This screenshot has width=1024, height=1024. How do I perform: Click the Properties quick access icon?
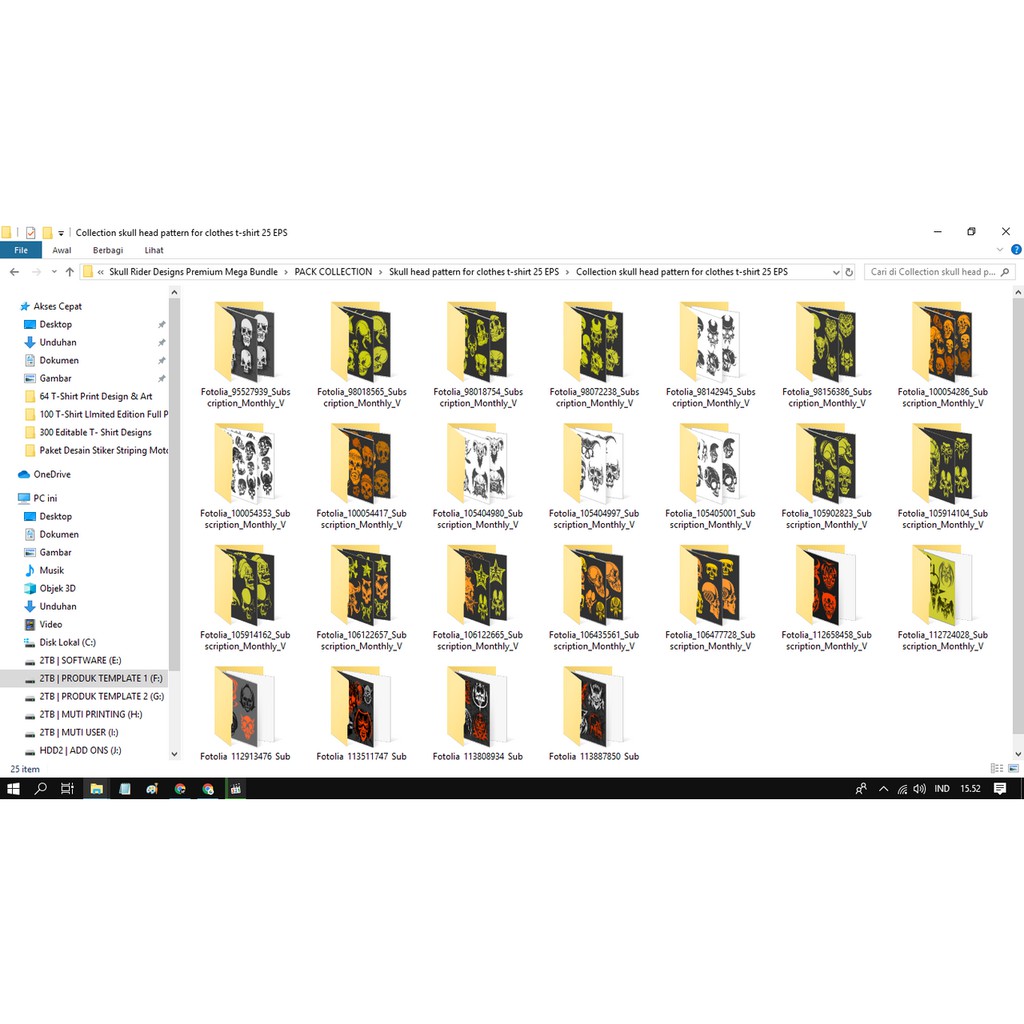point(30,232)
